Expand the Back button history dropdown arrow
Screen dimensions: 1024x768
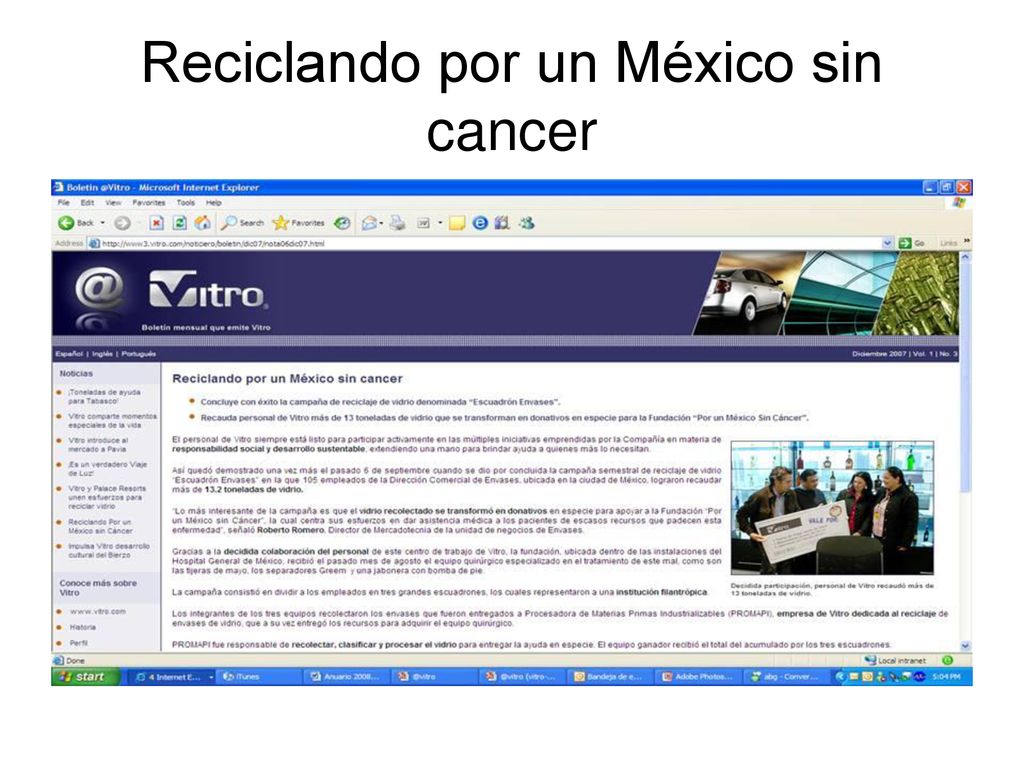pos(103,223)
